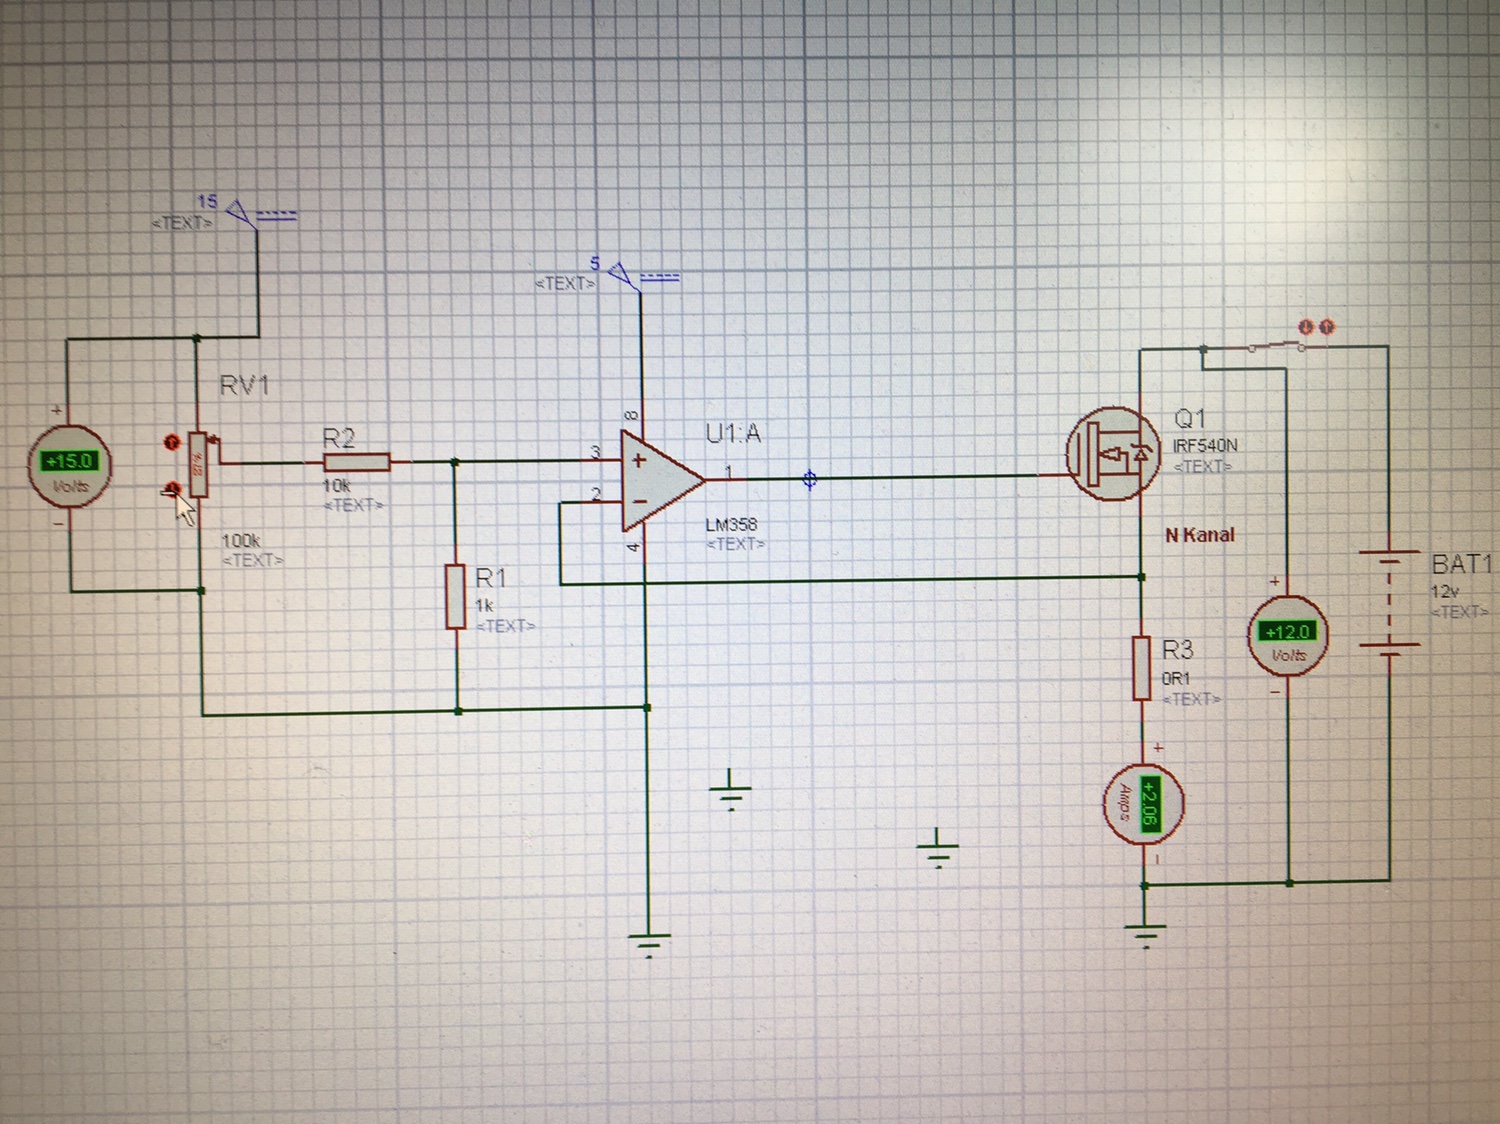Screen dimensions: 1500x1124
Task: Click the lower red decrement dot of RV1
Action: tap(171, 488)
